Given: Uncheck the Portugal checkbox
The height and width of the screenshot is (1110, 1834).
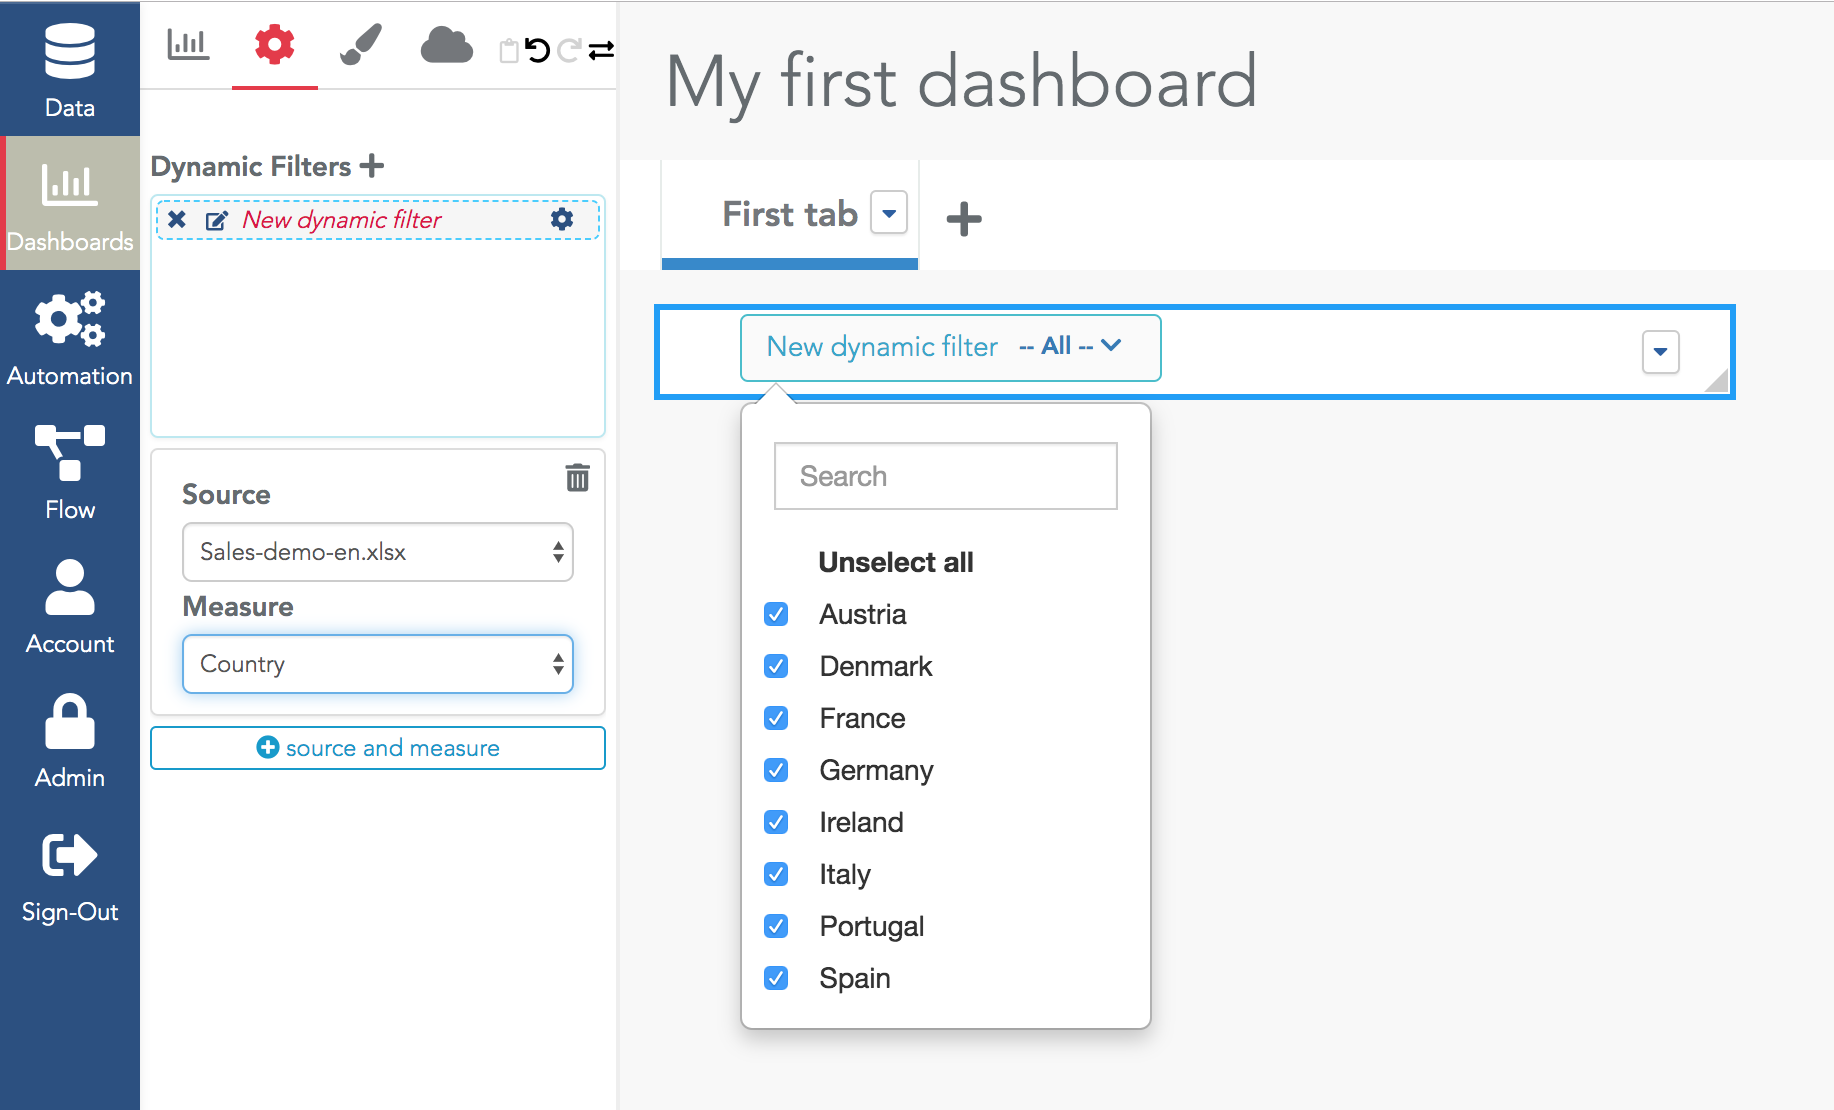Looking at the screenshot, I should [x=776, y=926].
